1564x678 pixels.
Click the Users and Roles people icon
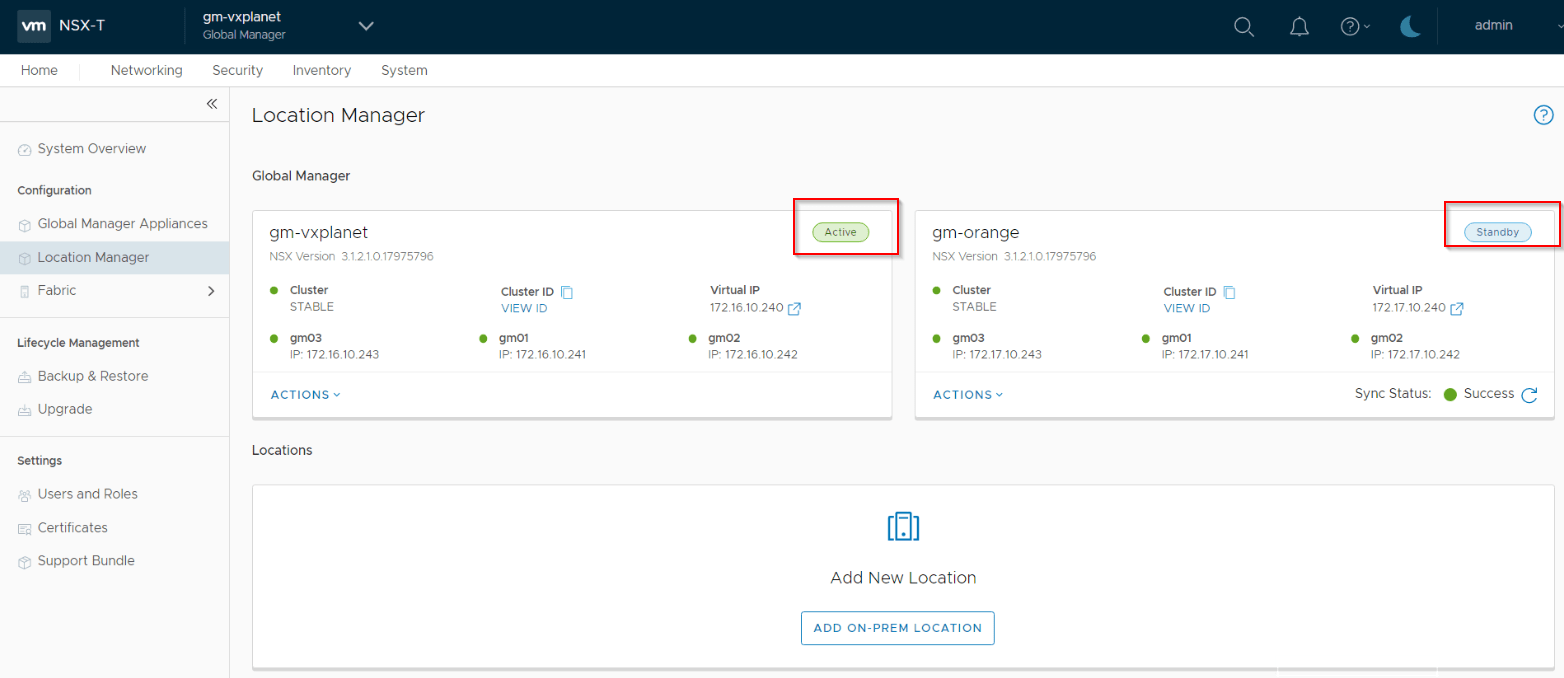pyautogui.click(x=25, y=496)
